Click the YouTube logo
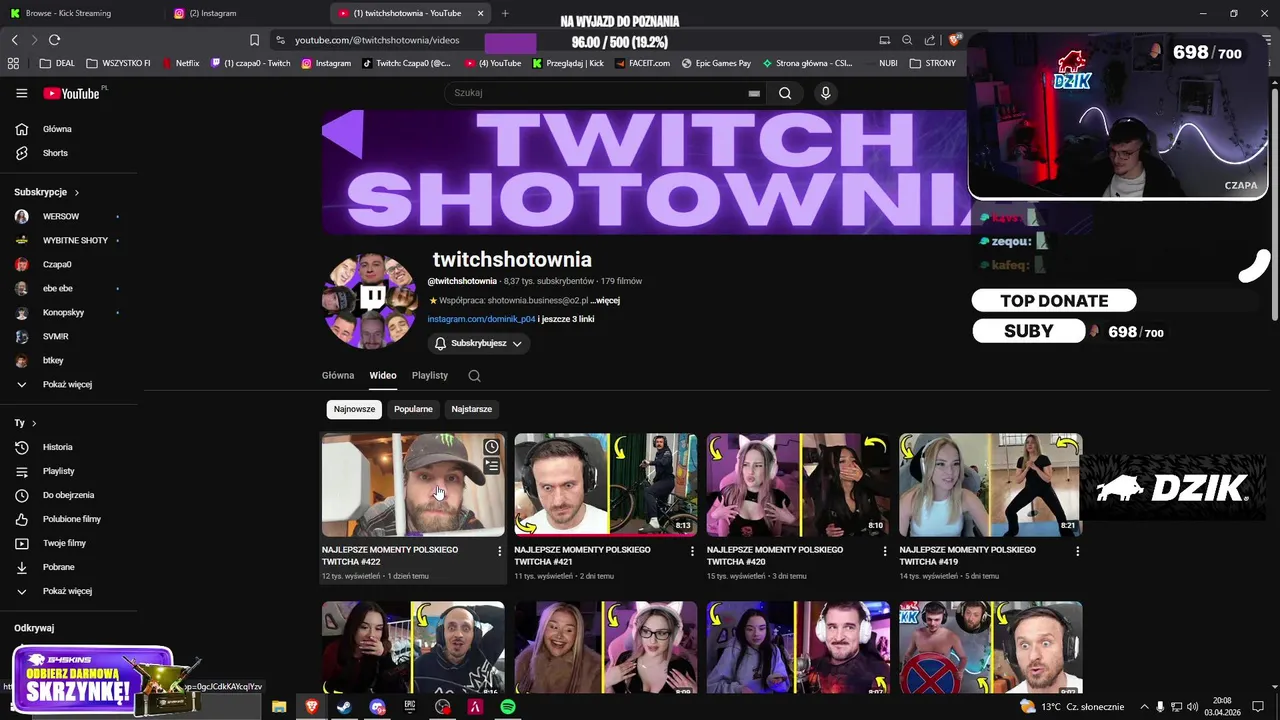Screen dimensions: 1280x720 click(x=71, y=93)
